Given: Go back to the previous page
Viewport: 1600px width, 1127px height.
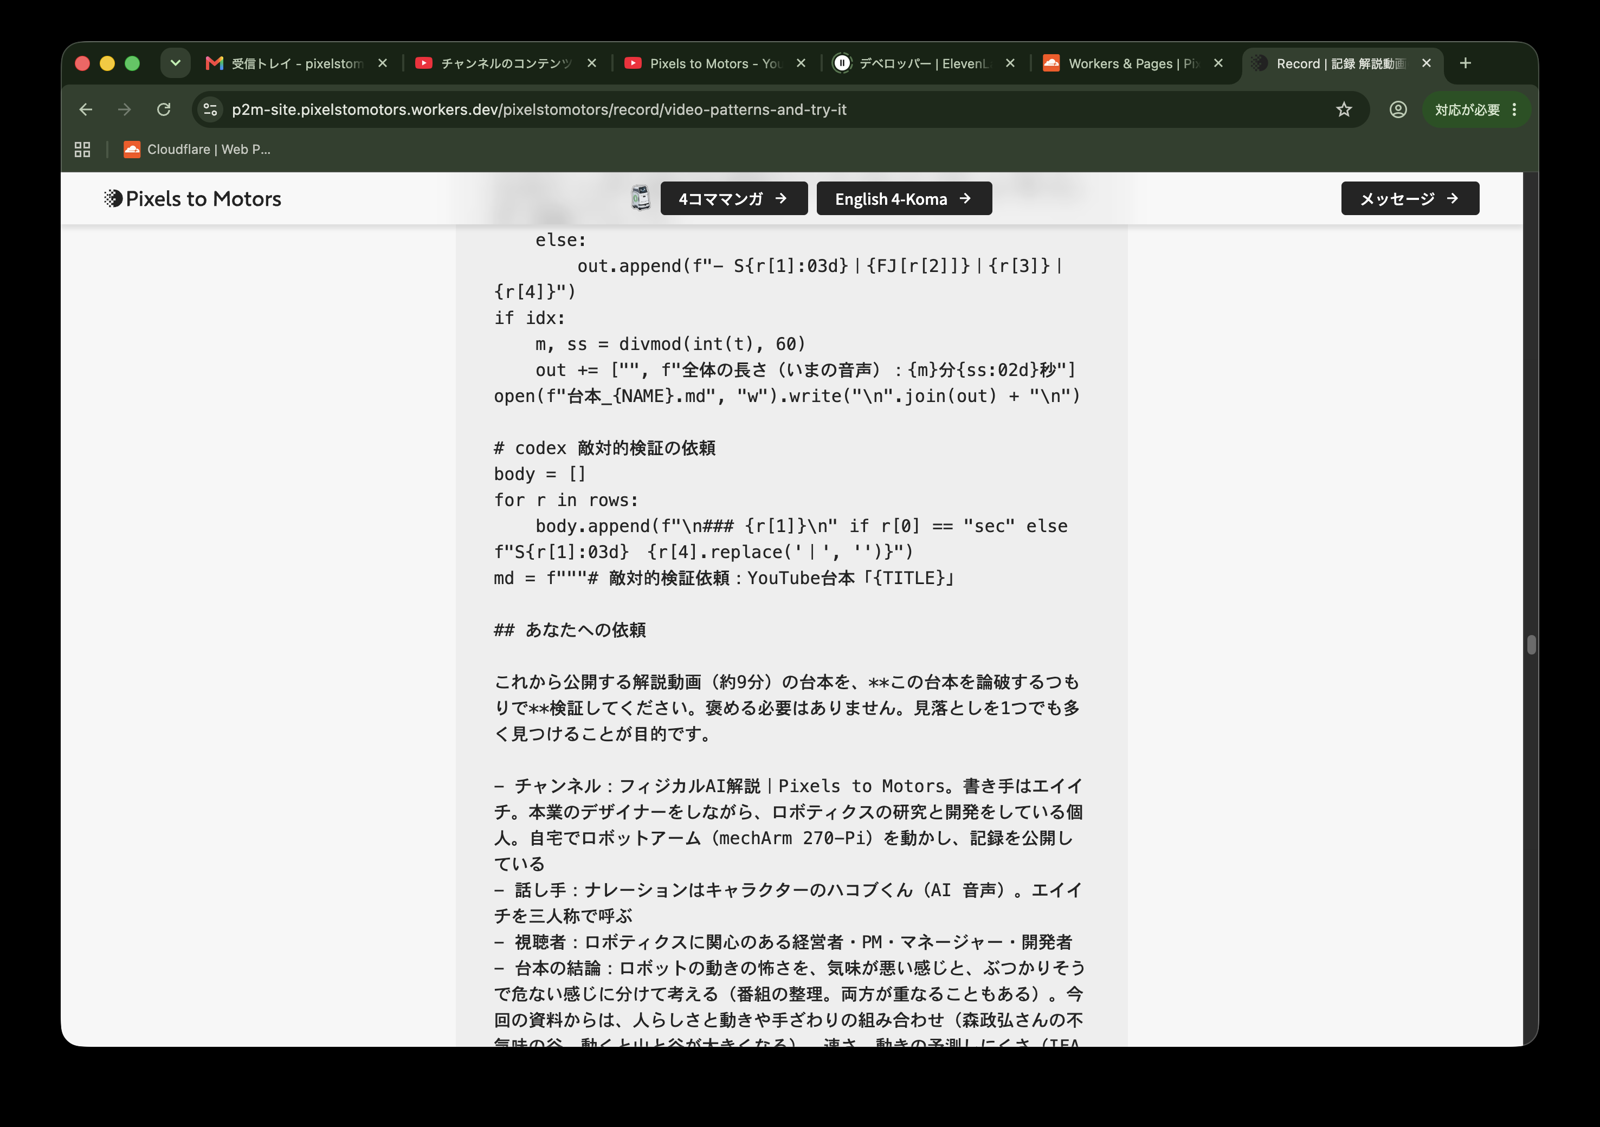Looking at the screenshot, I should click(86, 110).
